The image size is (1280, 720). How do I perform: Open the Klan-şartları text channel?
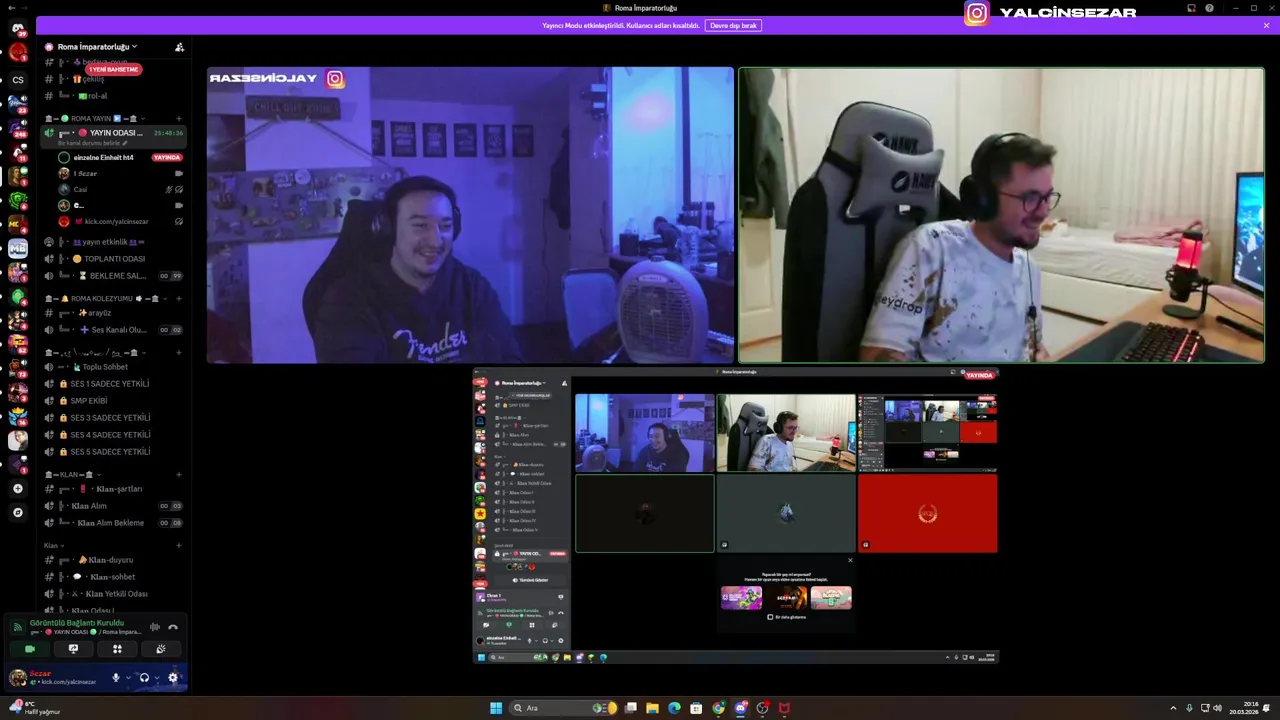(113, 489)
